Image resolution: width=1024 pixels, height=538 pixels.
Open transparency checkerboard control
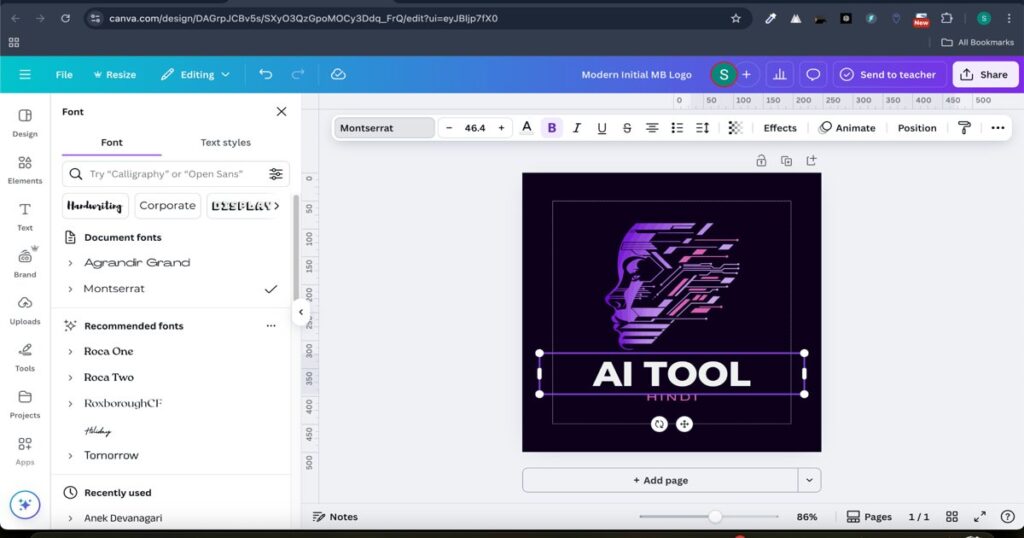point(735,128)
